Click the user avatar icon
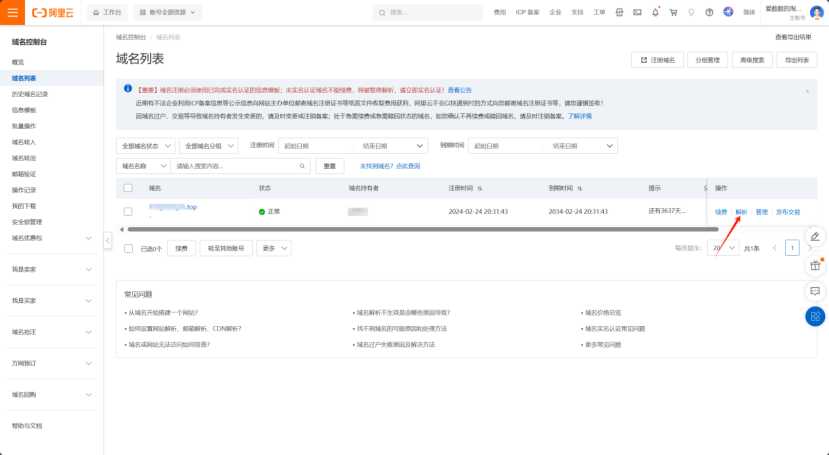The height and width of the screenshot is (455, 829). point(816,12)
